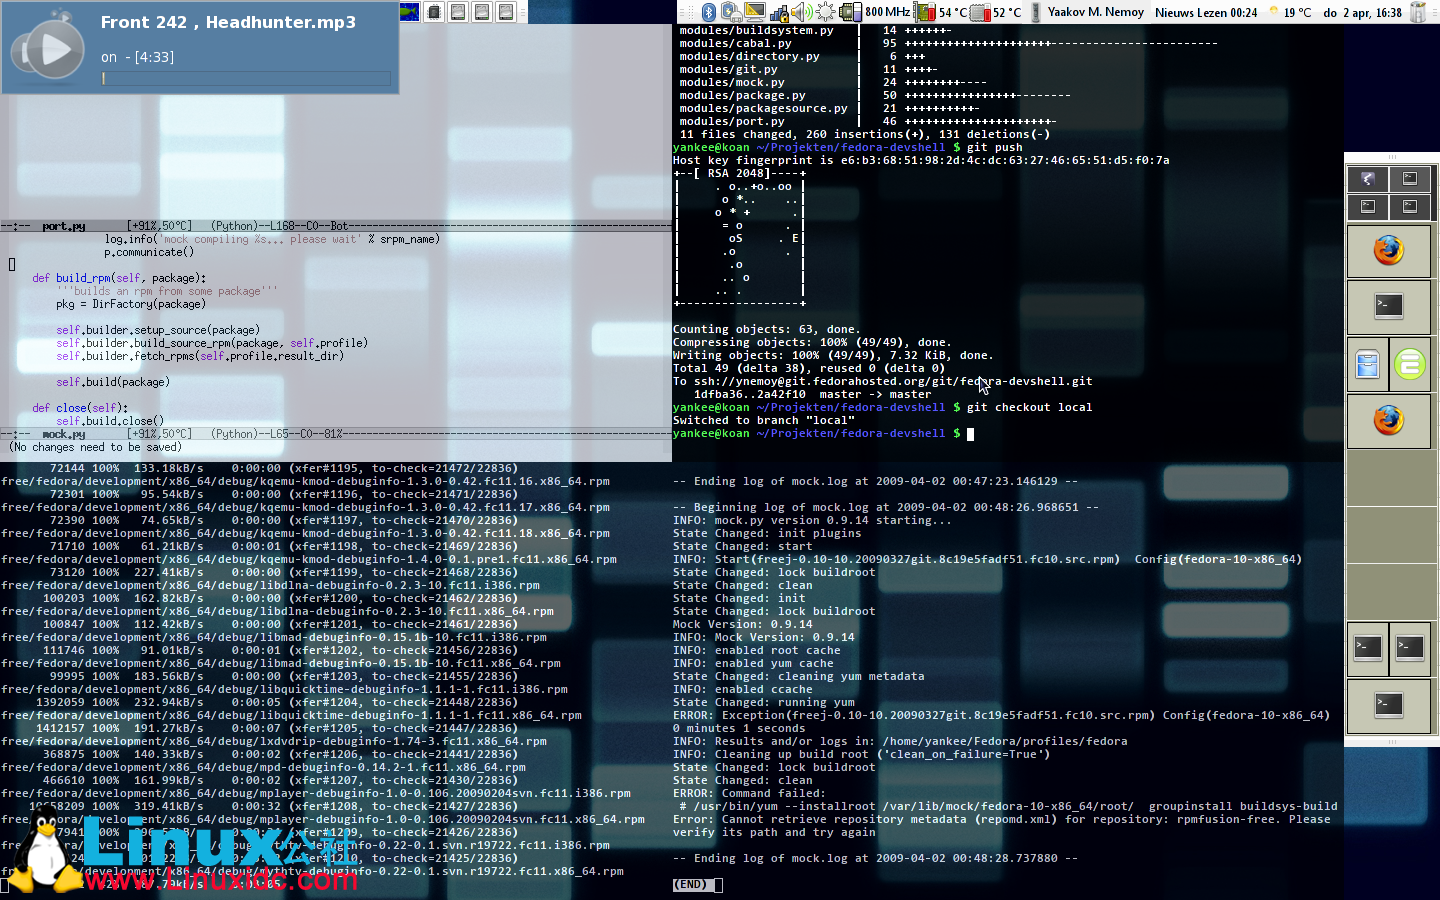Image resolution: width=1440 pixels, height=900 pixels.
Task: Click the Bluetooth icon in the system tray
Action: tap(709, 12)
